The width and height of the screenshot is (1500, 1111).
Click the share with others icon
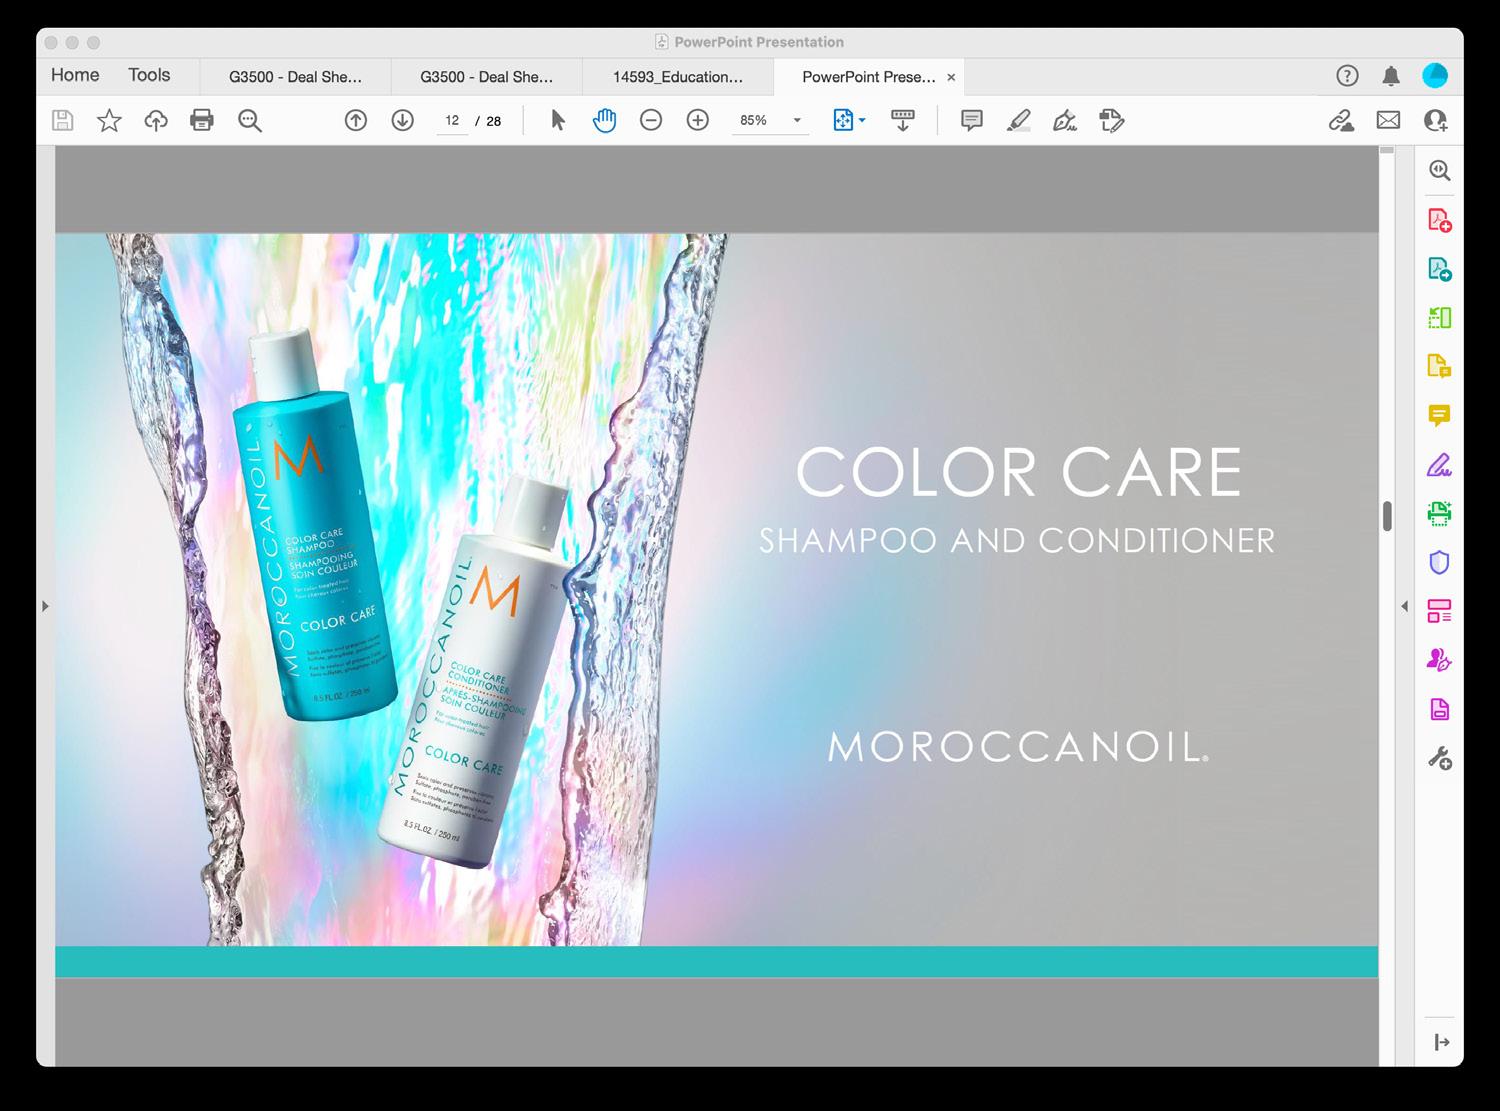pyautogui.click(x=1435, y=121)
